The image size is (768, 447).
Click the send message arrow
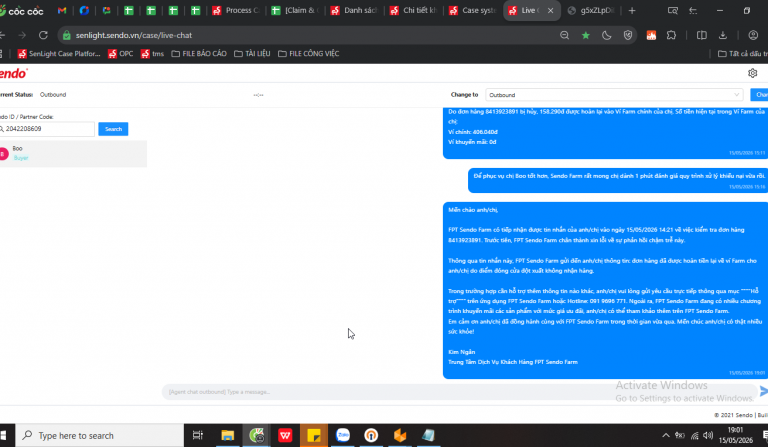coord(763,391)
